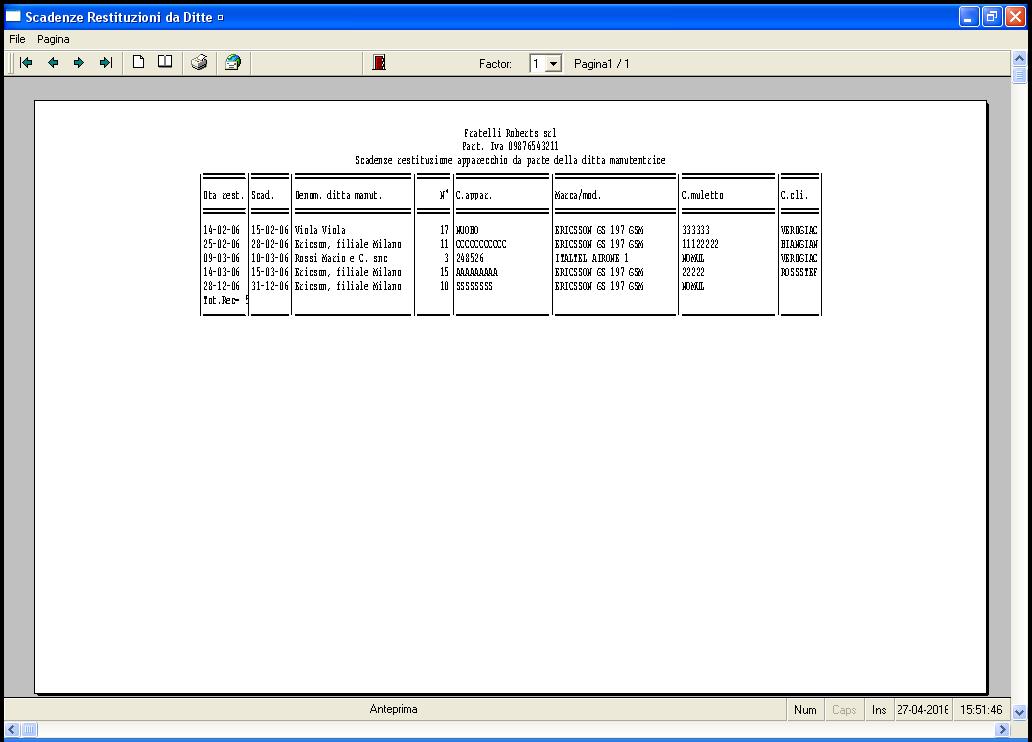Click the time 15:51:46 in status bar
The height and width of the screenshot is (742, 1032).
coord(981,710)
